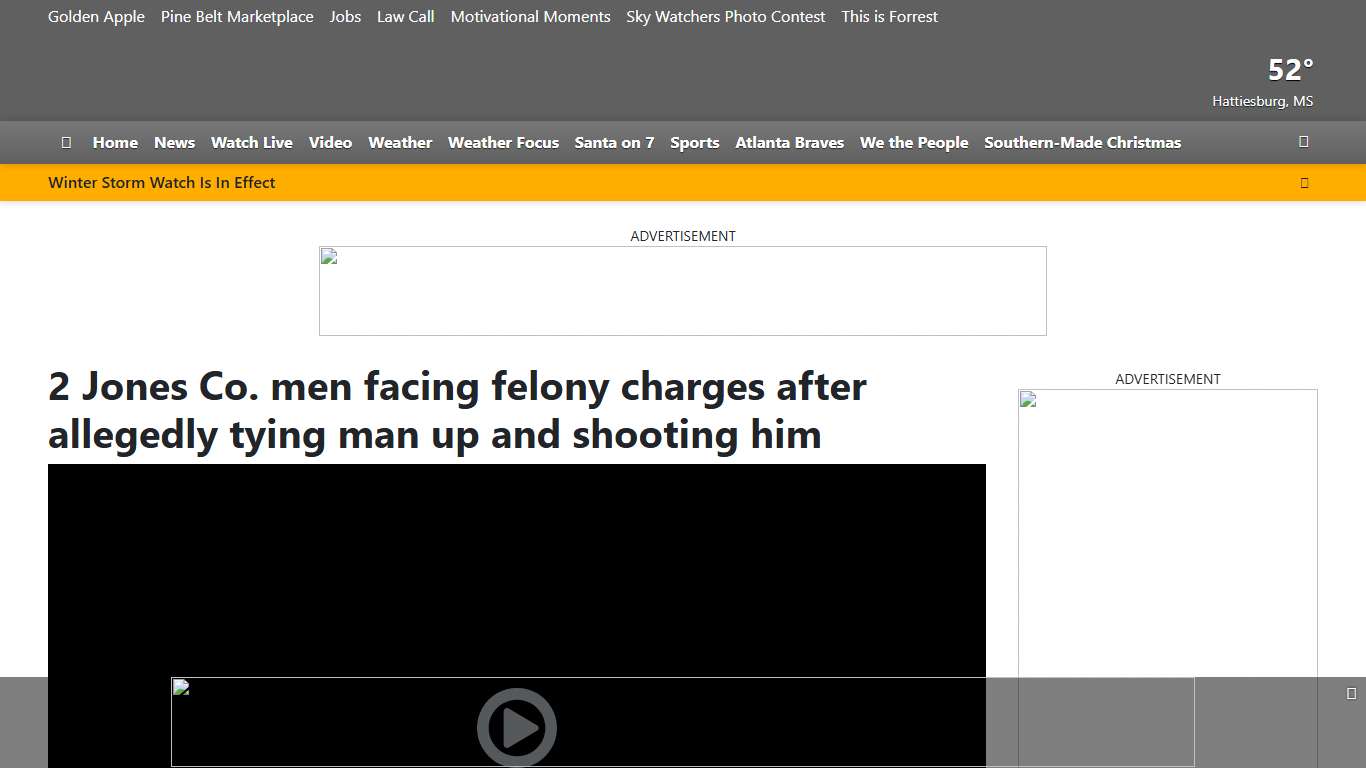The image size is (1366, 768).
Task: Enter the Sky Watchers Photo Contest
Action: coord(725,16)
